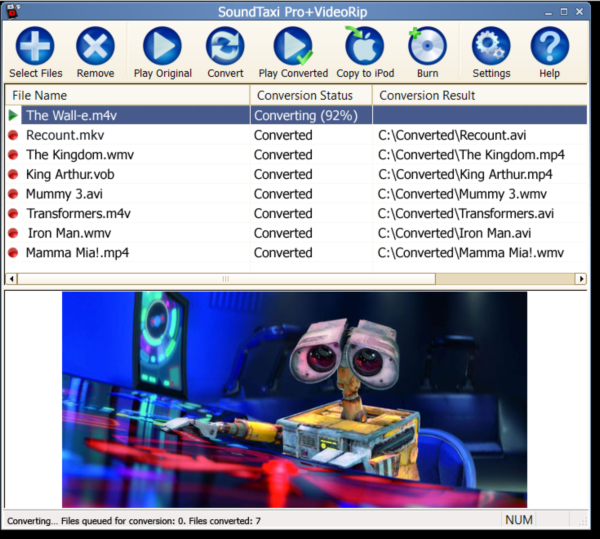Sort by the Conversion Result column header

coord(480,95)
